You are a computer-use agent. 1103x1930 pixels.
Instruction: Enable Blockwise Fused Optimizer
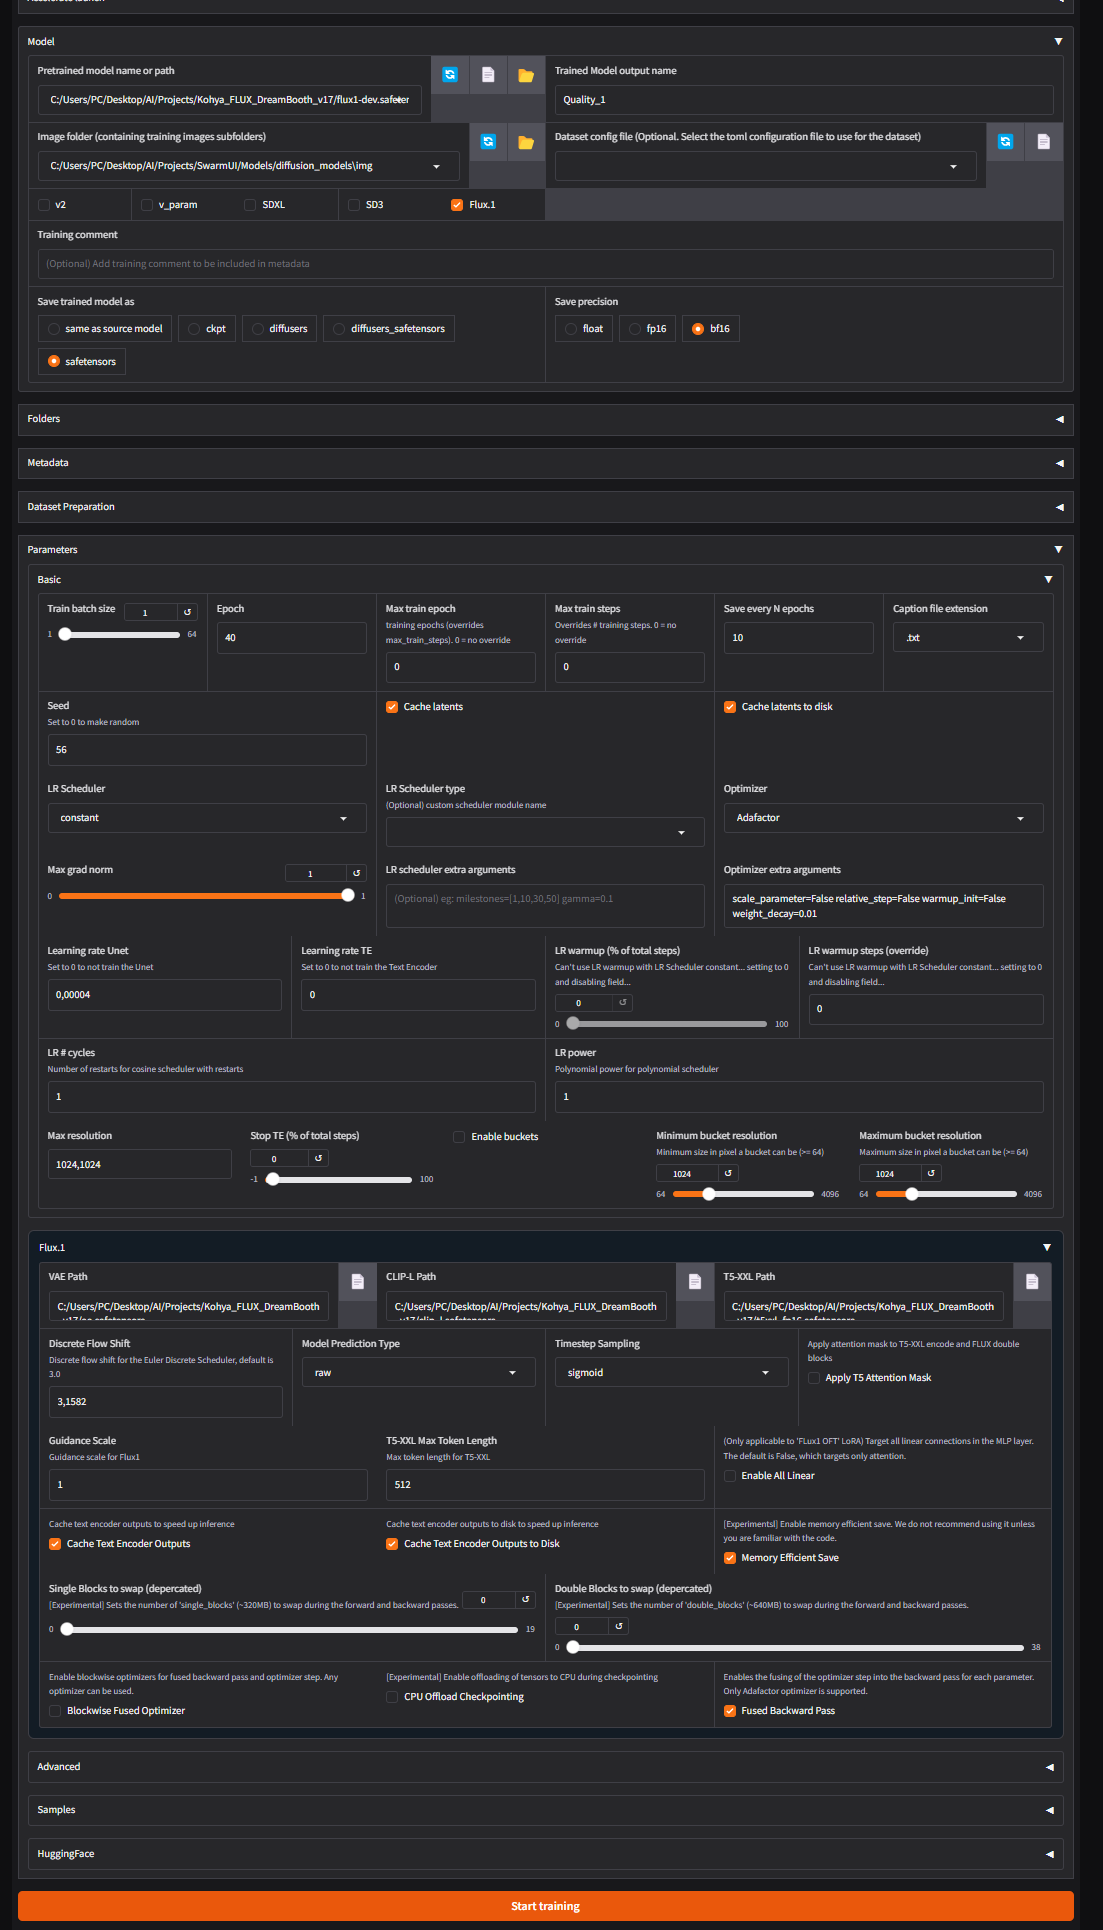(55, 1711)
